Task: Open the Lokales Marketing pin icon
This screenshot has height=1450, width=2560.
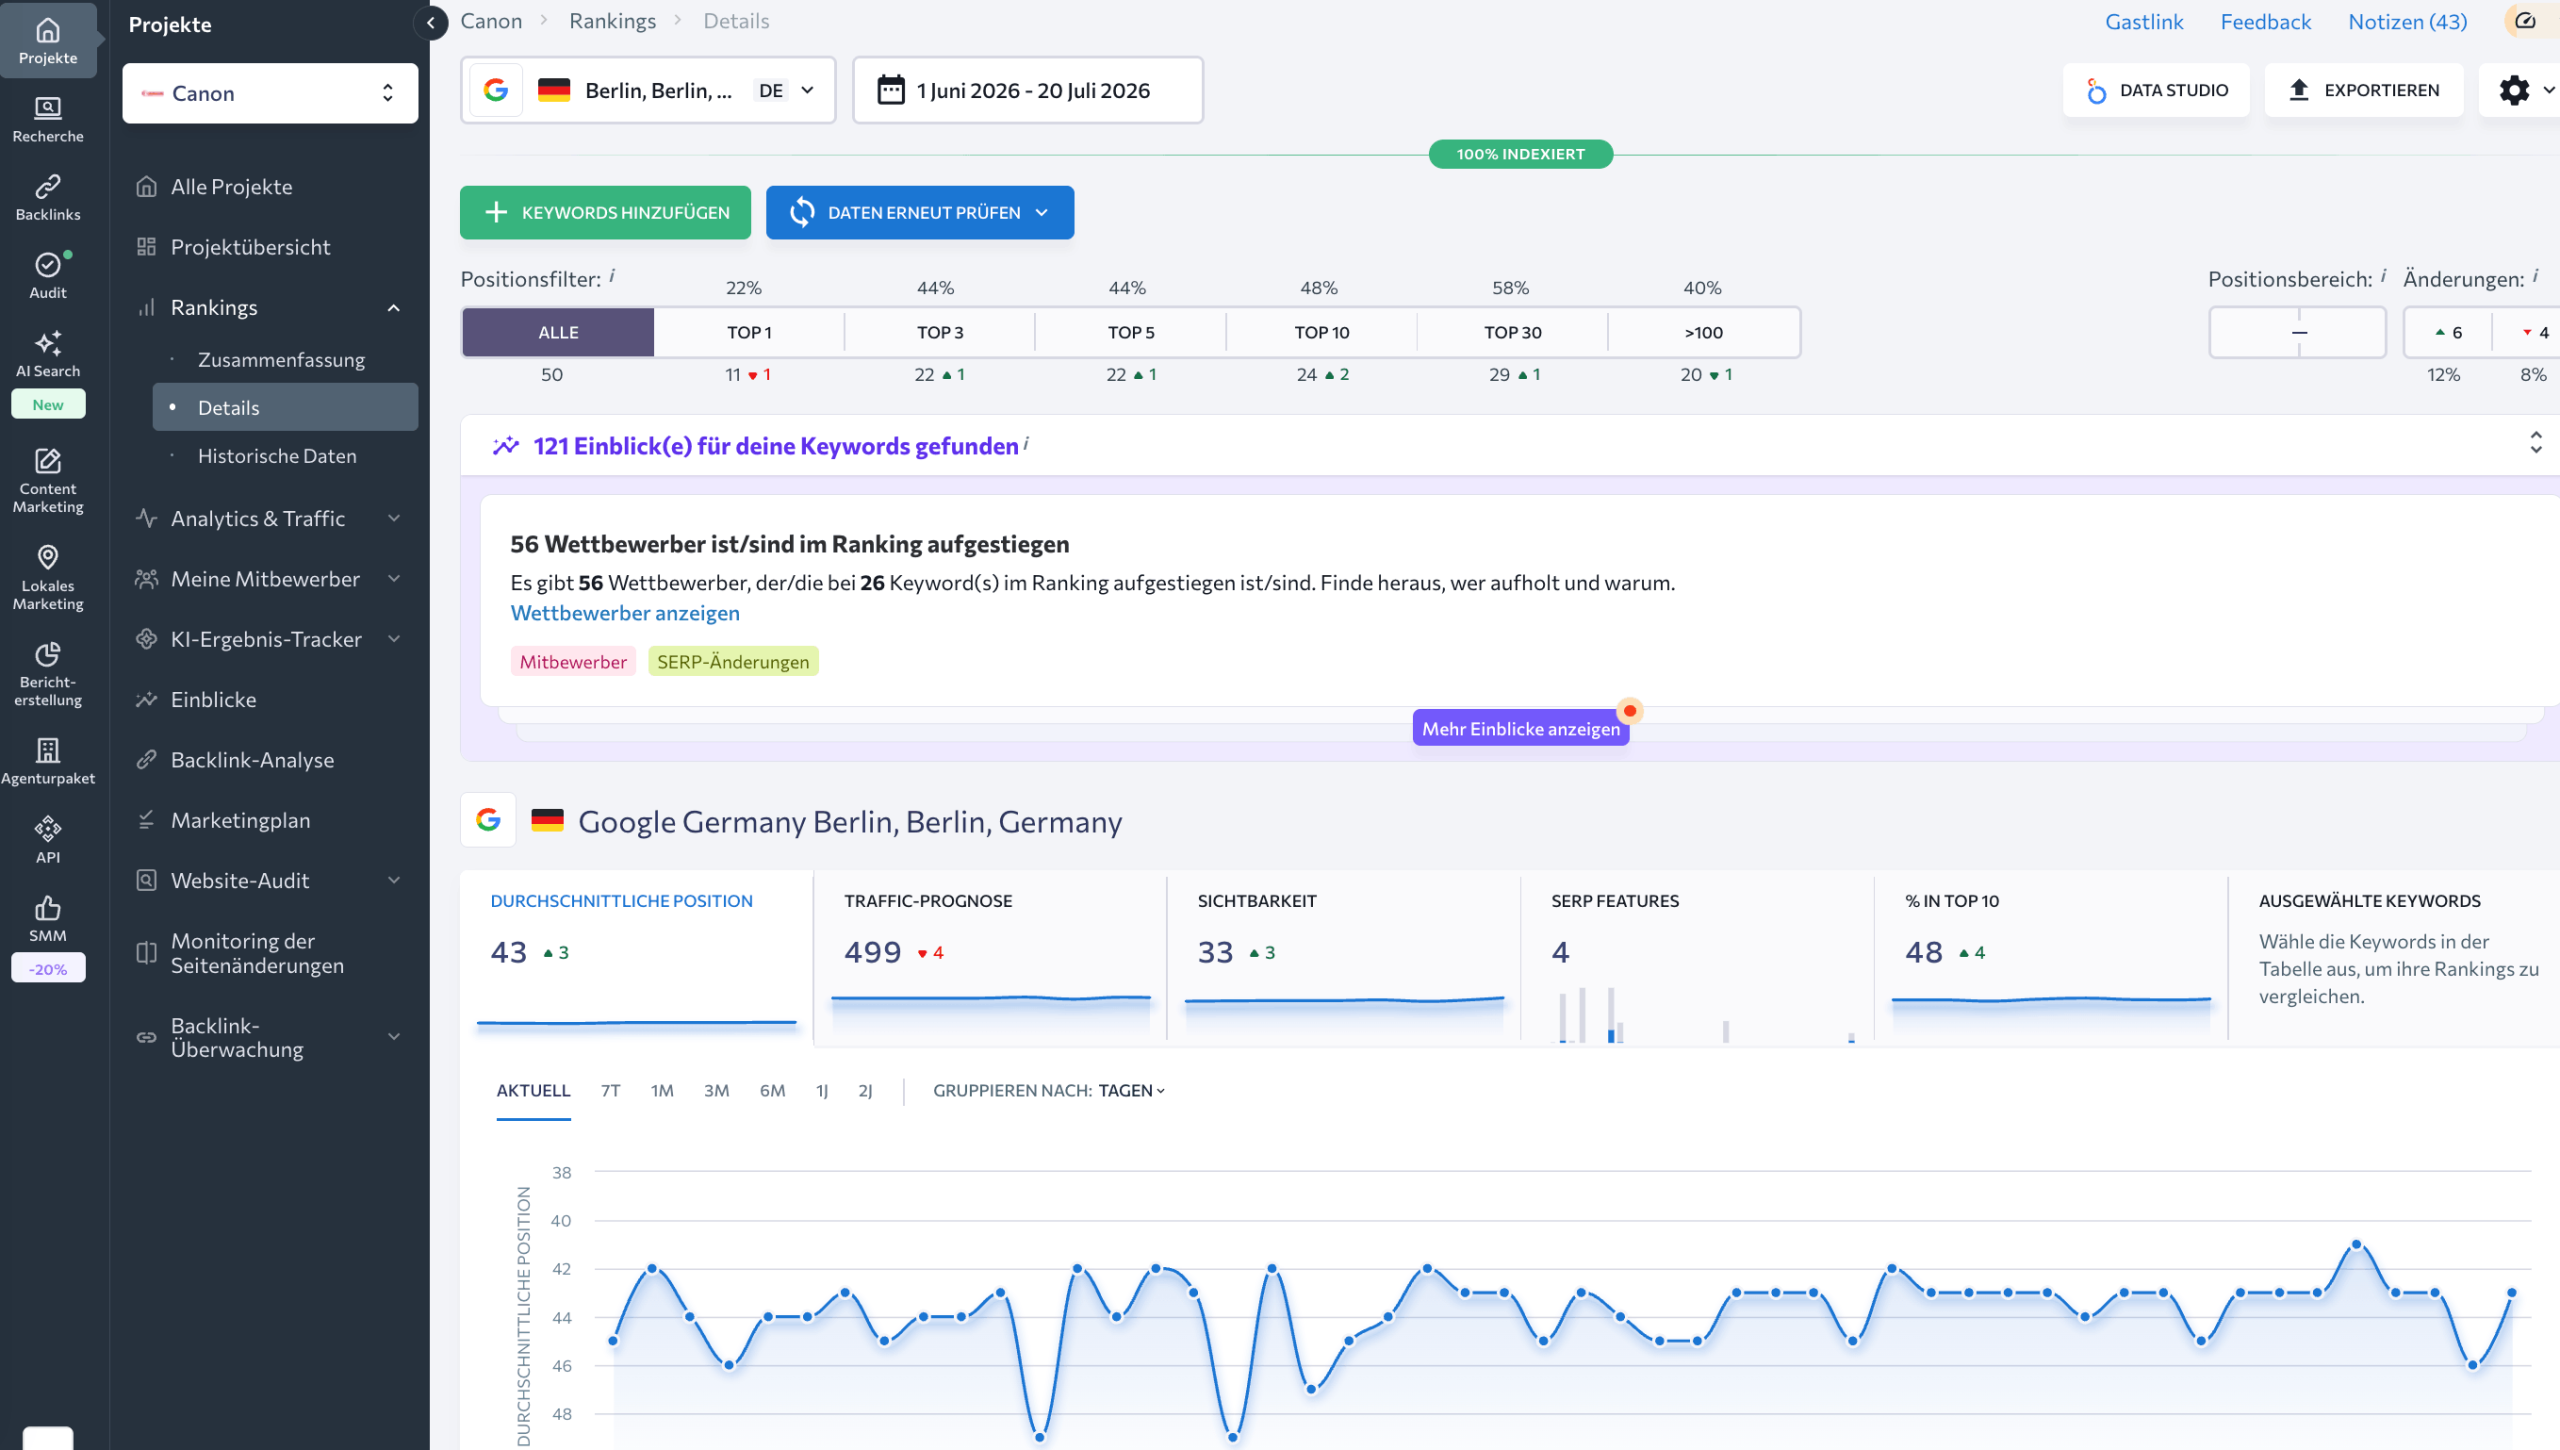Action: (x=48, y=577)
